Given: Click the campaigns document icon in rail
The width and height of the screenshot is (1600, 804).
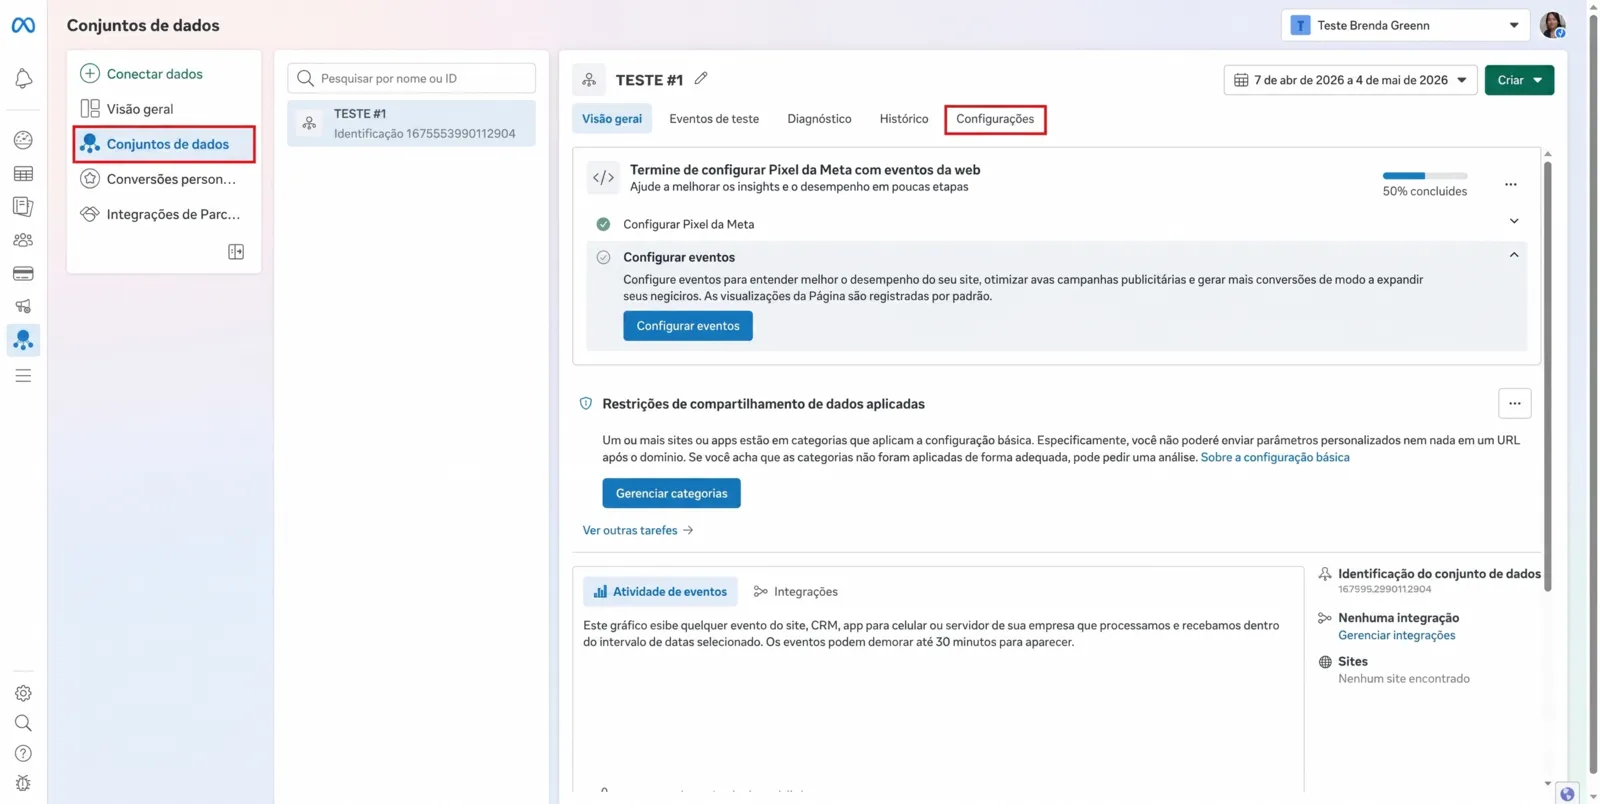Looking at the screenshot, I should (23, 207).
